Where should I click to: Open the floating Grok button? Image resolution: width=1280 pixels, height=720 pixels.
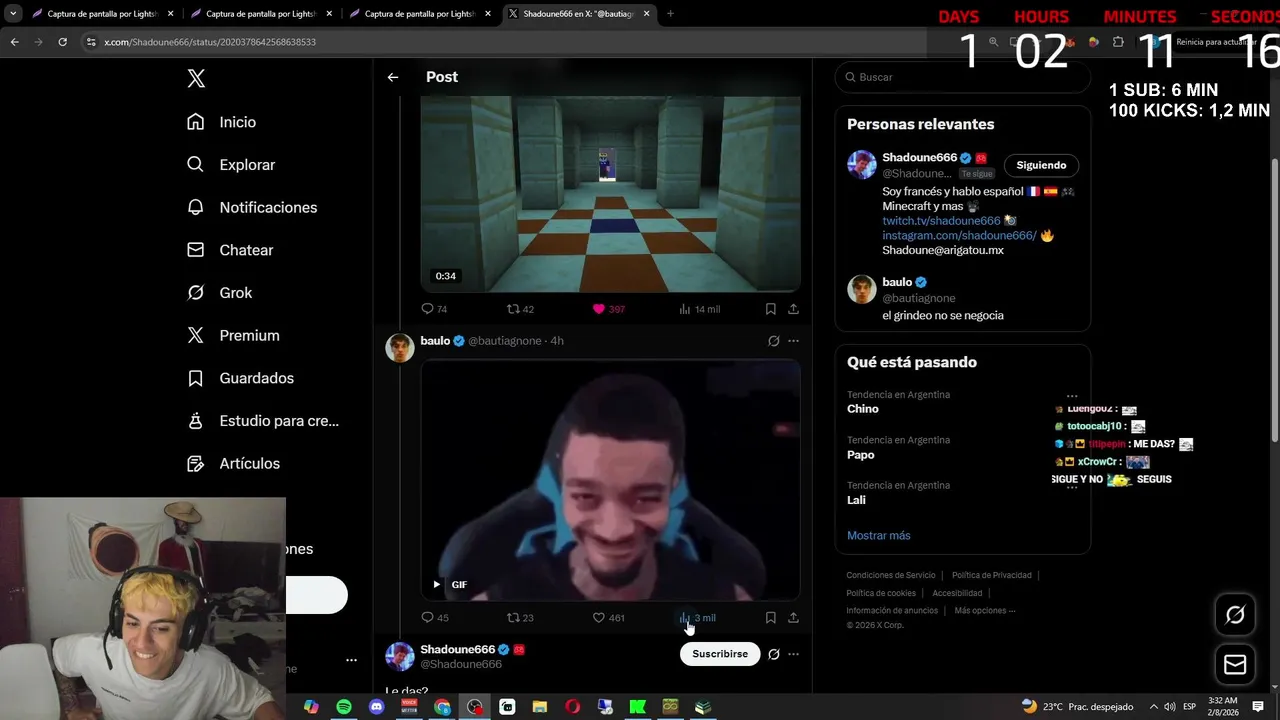[1235, 615]
